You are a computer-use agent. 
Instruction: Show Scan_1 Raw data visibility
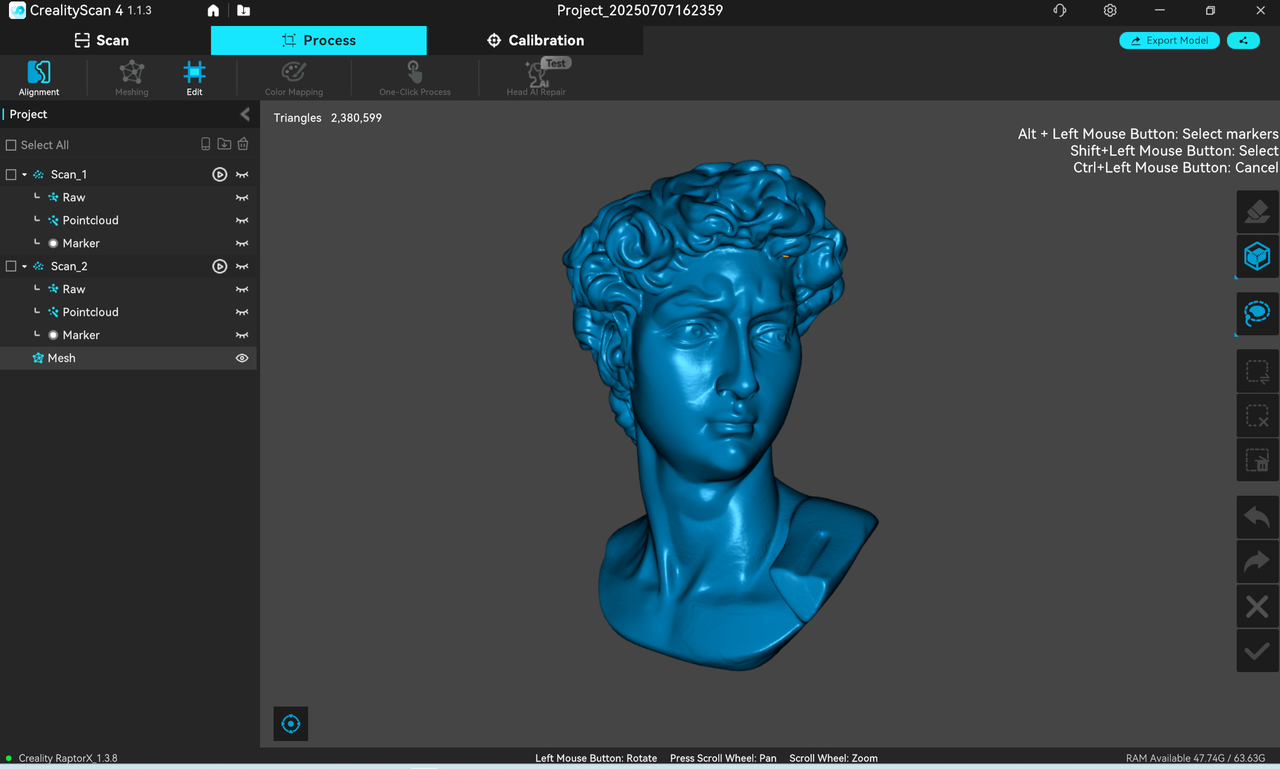coord(242,197)
